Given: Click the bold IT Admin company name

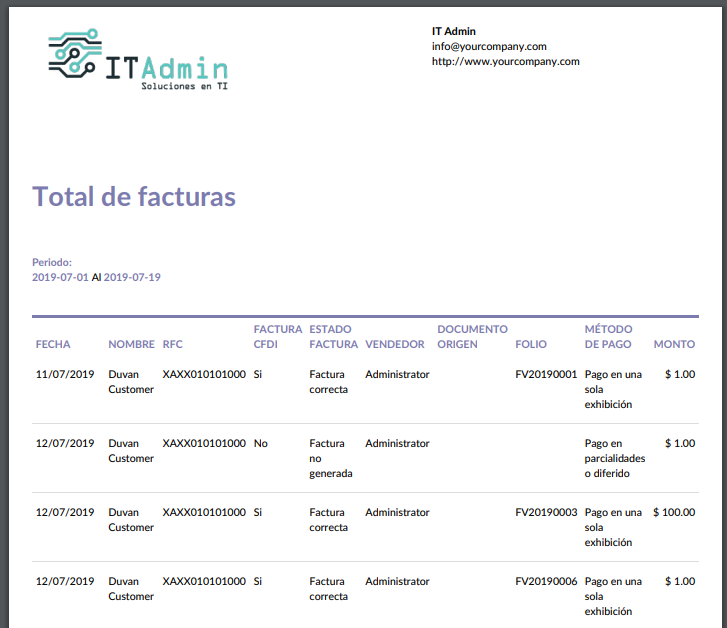Looking at the screenshot, I should tap(454, 31).
